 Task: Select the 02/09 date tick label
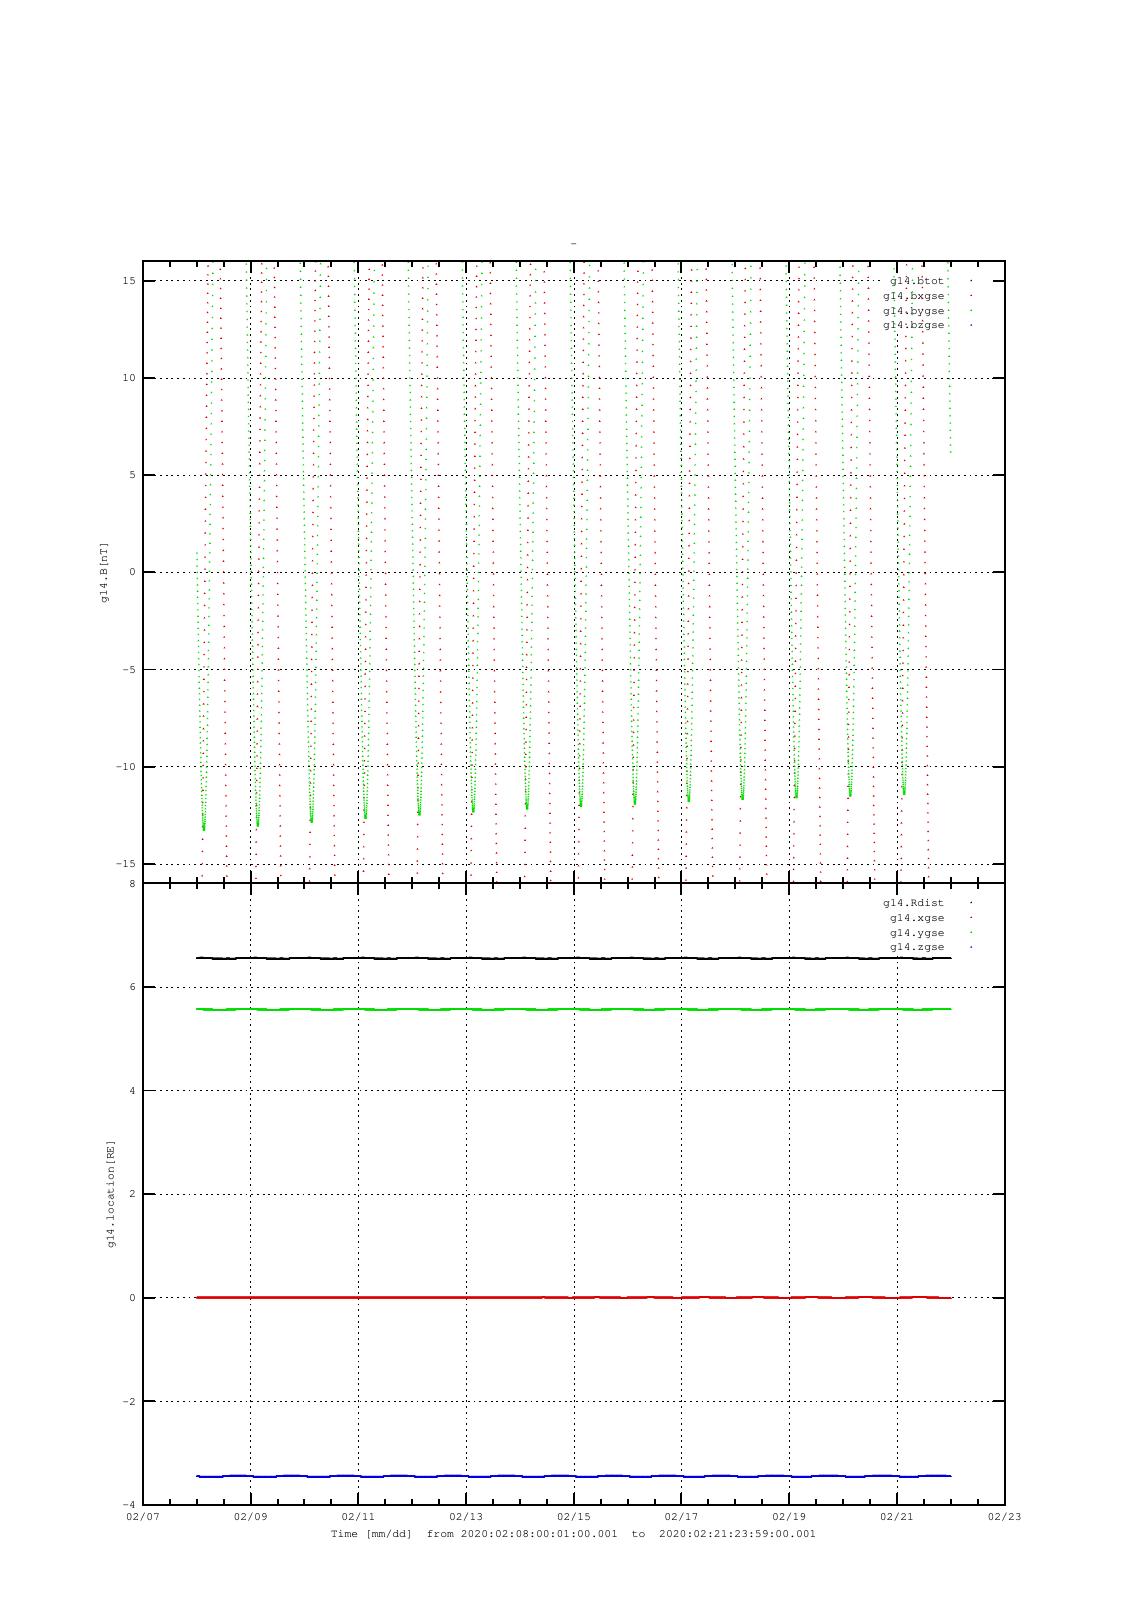pyautogui.click(x=250, y=1516)
